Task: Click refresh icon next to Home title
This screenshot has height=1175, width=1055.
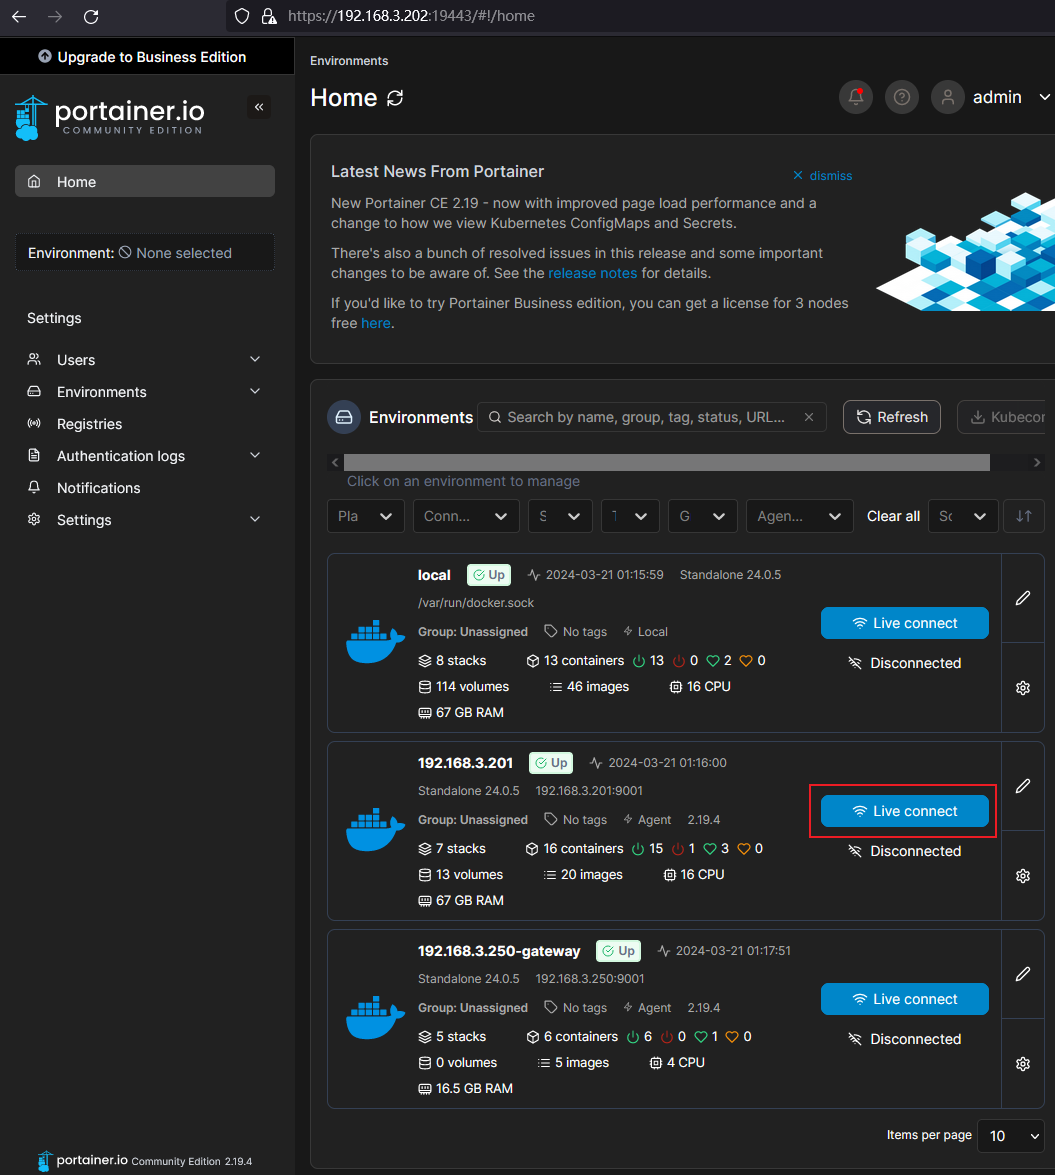Action: coord(395,98)
